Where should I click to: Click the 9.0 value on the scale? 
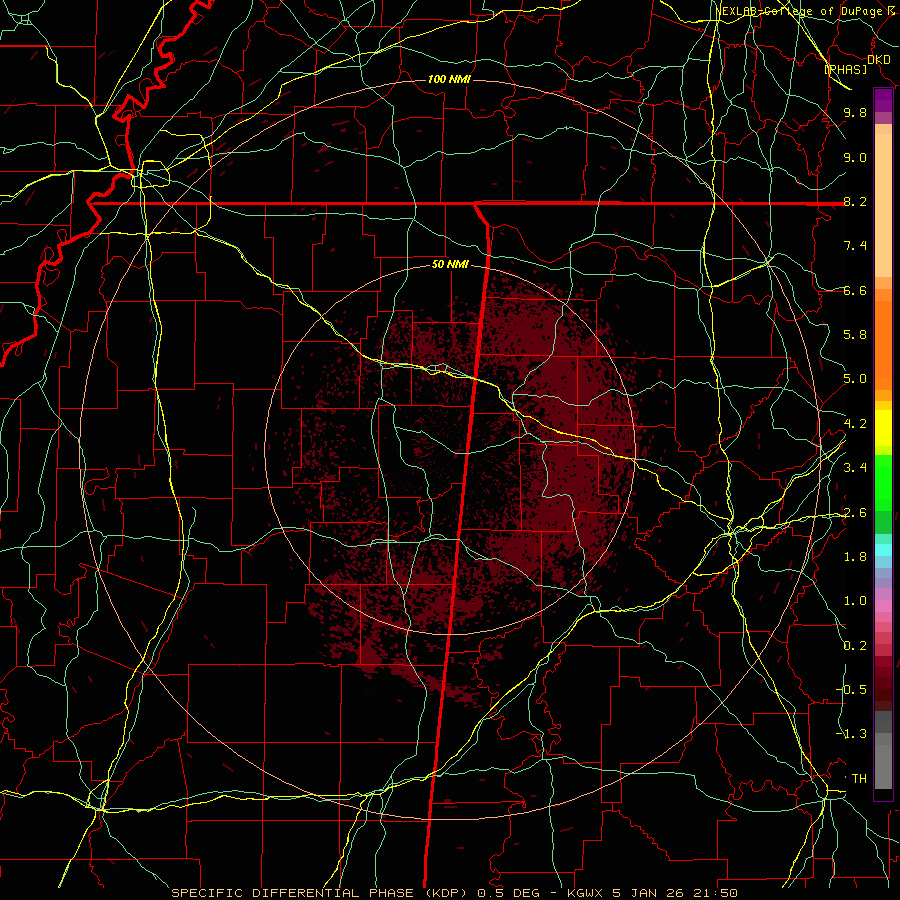pyautogui.click(x=855, y=158)
